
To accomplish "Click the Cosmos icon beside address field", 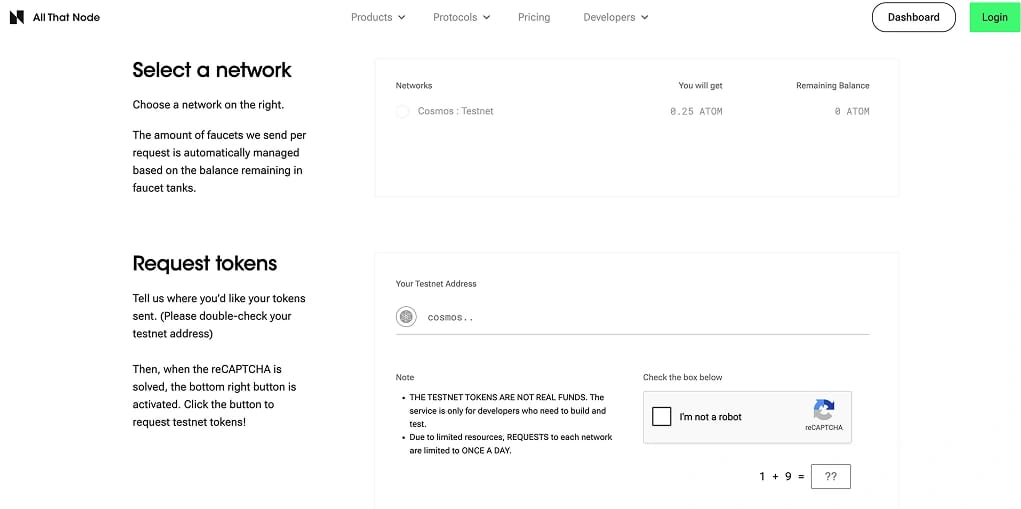I will click(406, 317).
